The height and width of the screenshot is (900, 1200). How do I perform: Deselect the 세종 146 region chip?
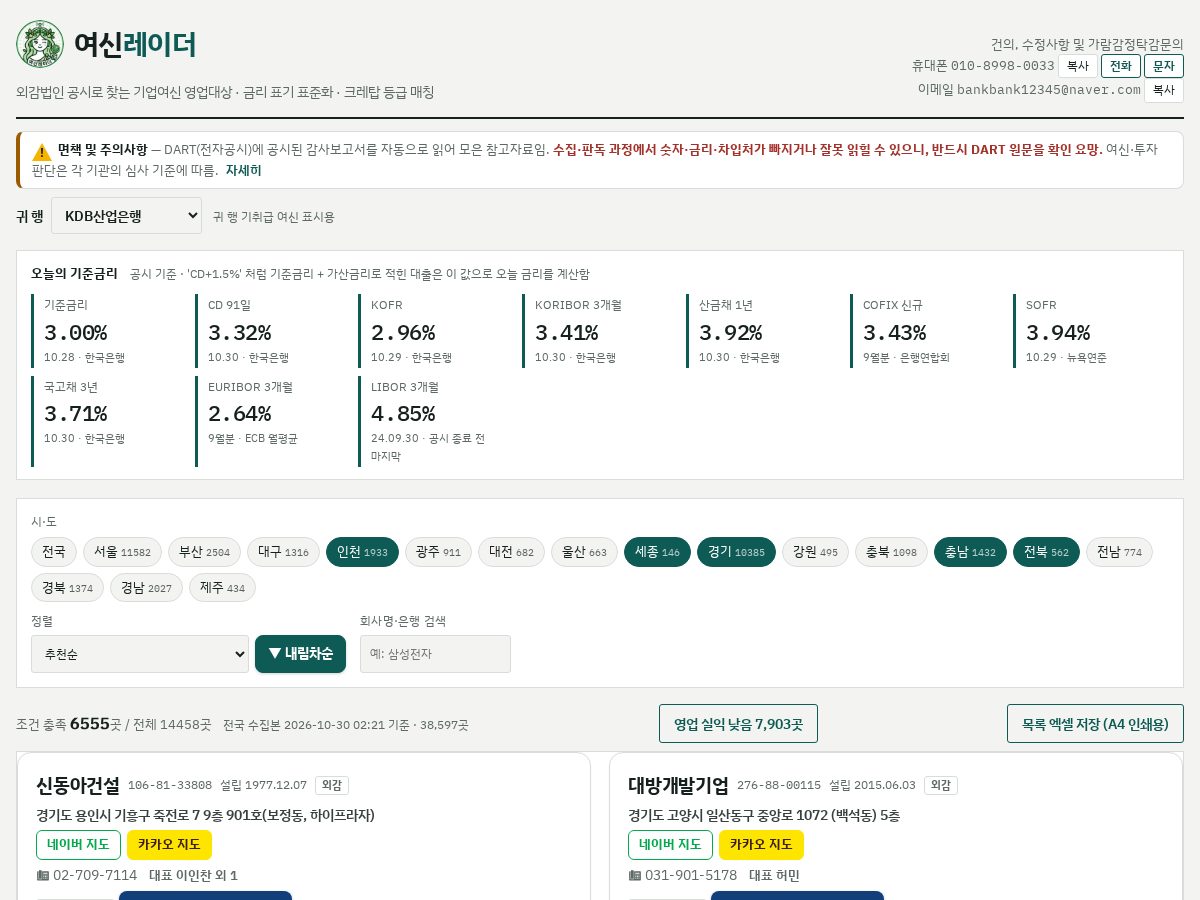click(657, 552)
